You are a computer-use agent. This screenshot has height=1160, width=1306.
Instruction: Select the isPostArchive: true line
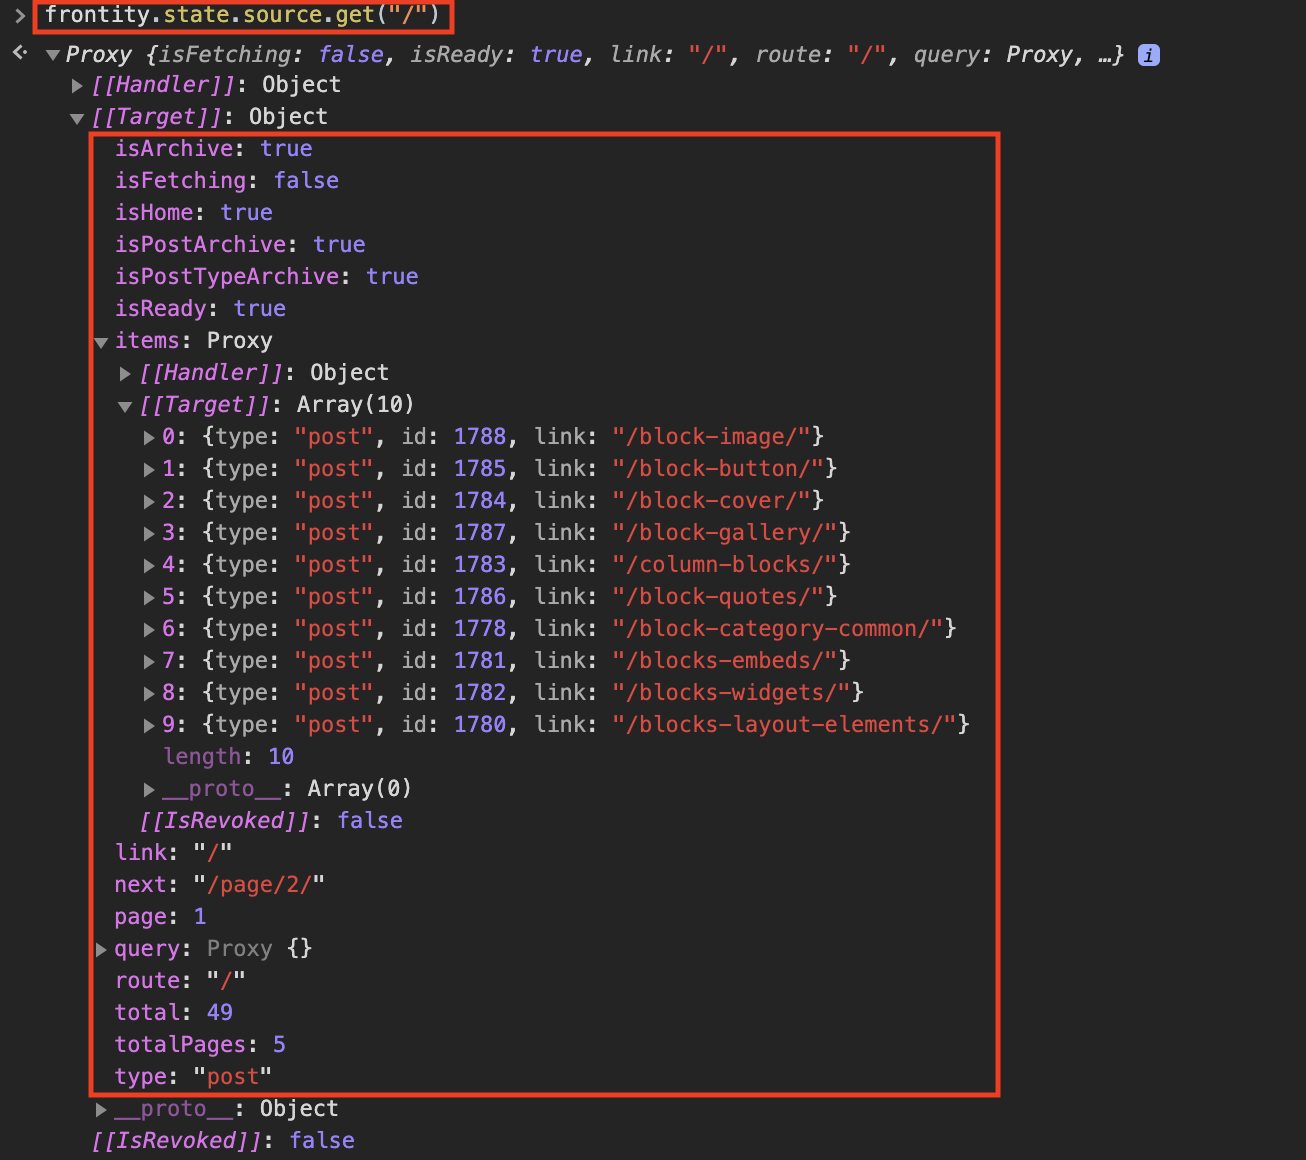[x=240, y=244]
